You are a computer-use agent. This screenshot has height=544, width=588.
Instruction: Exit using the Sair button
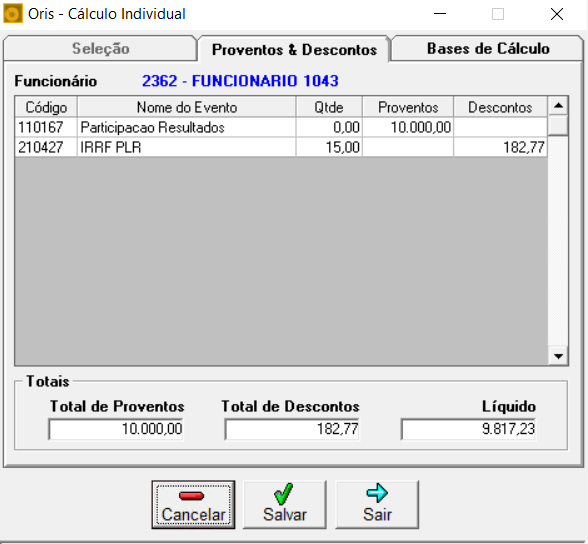click(377, 505)
